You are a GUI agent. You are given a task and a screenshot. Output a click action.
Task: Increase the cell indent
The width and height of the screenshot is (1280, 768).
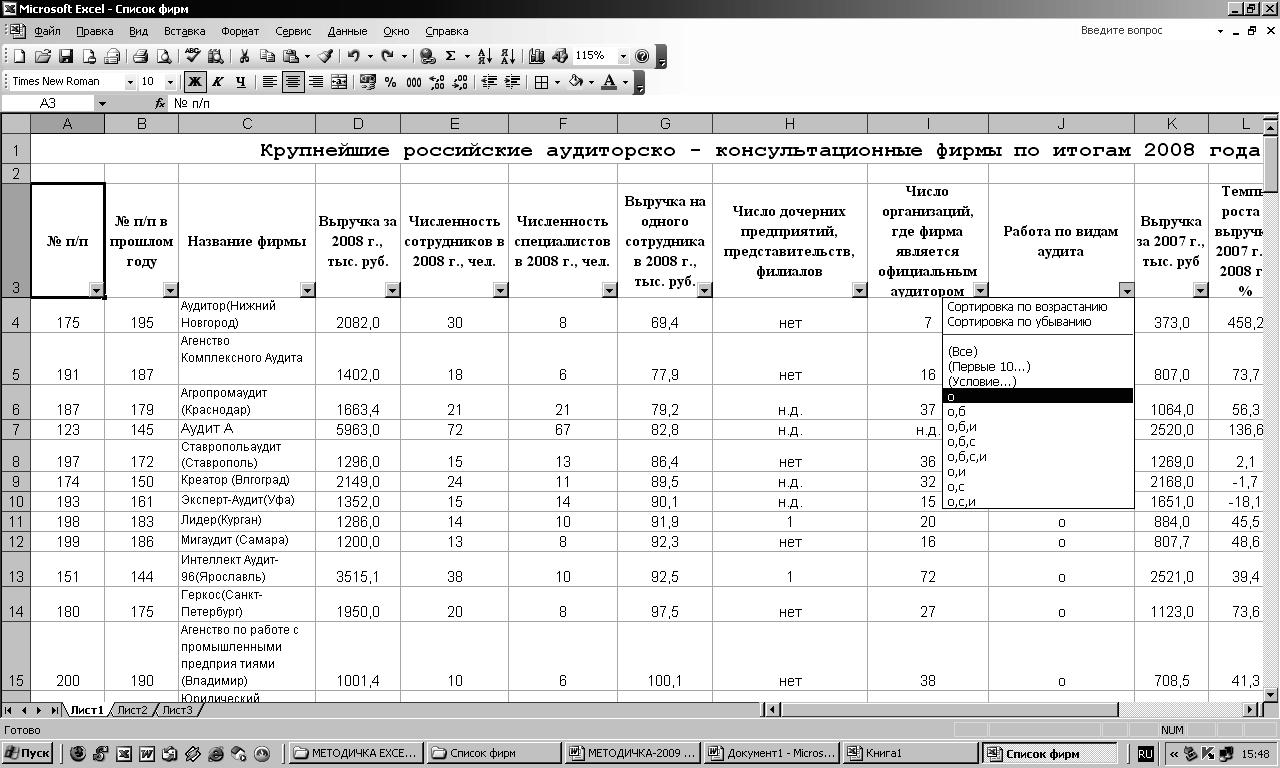click(512, 82)
